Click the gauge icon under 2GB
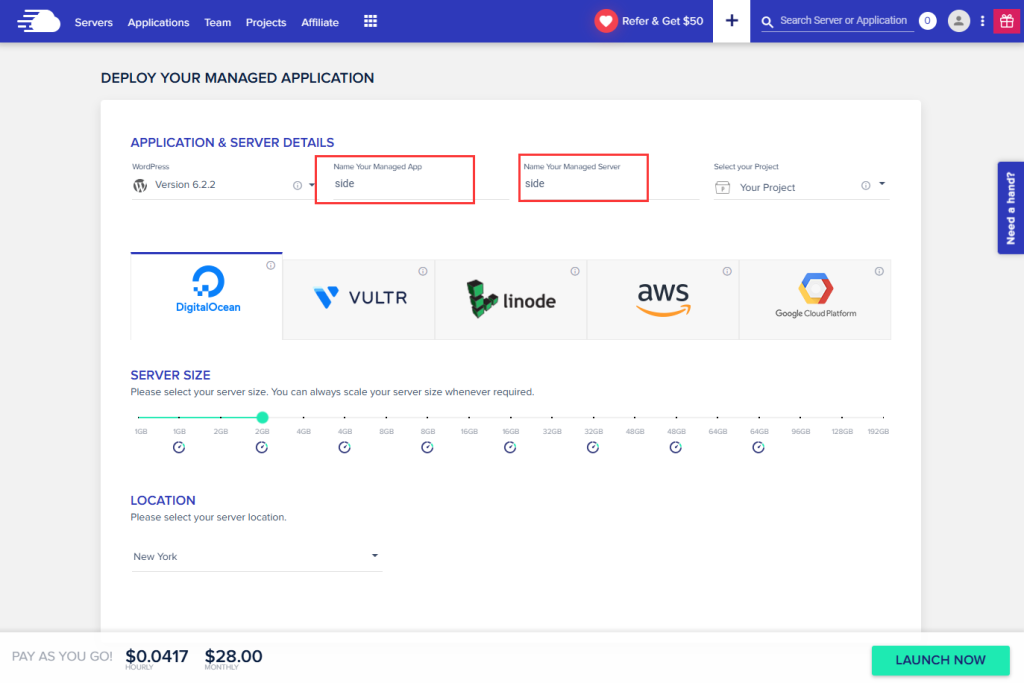The height and width of the screenshot is (683, 1024). 262,447
